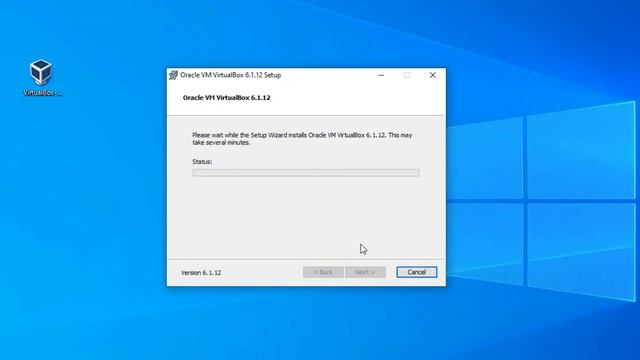
Task: Click the setup icon in the title bar
Action: pos(173,75)
